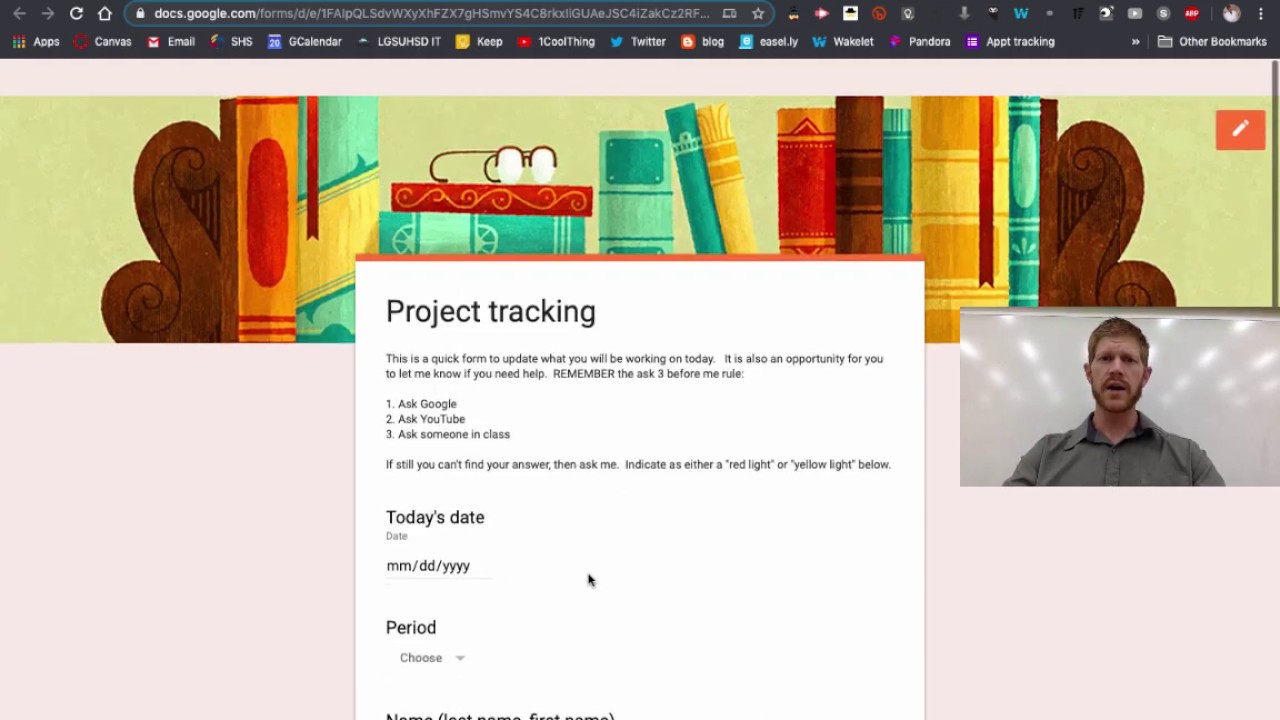
Task: Click the hat-and-face extension icon on white square
Action: [850, 13]
